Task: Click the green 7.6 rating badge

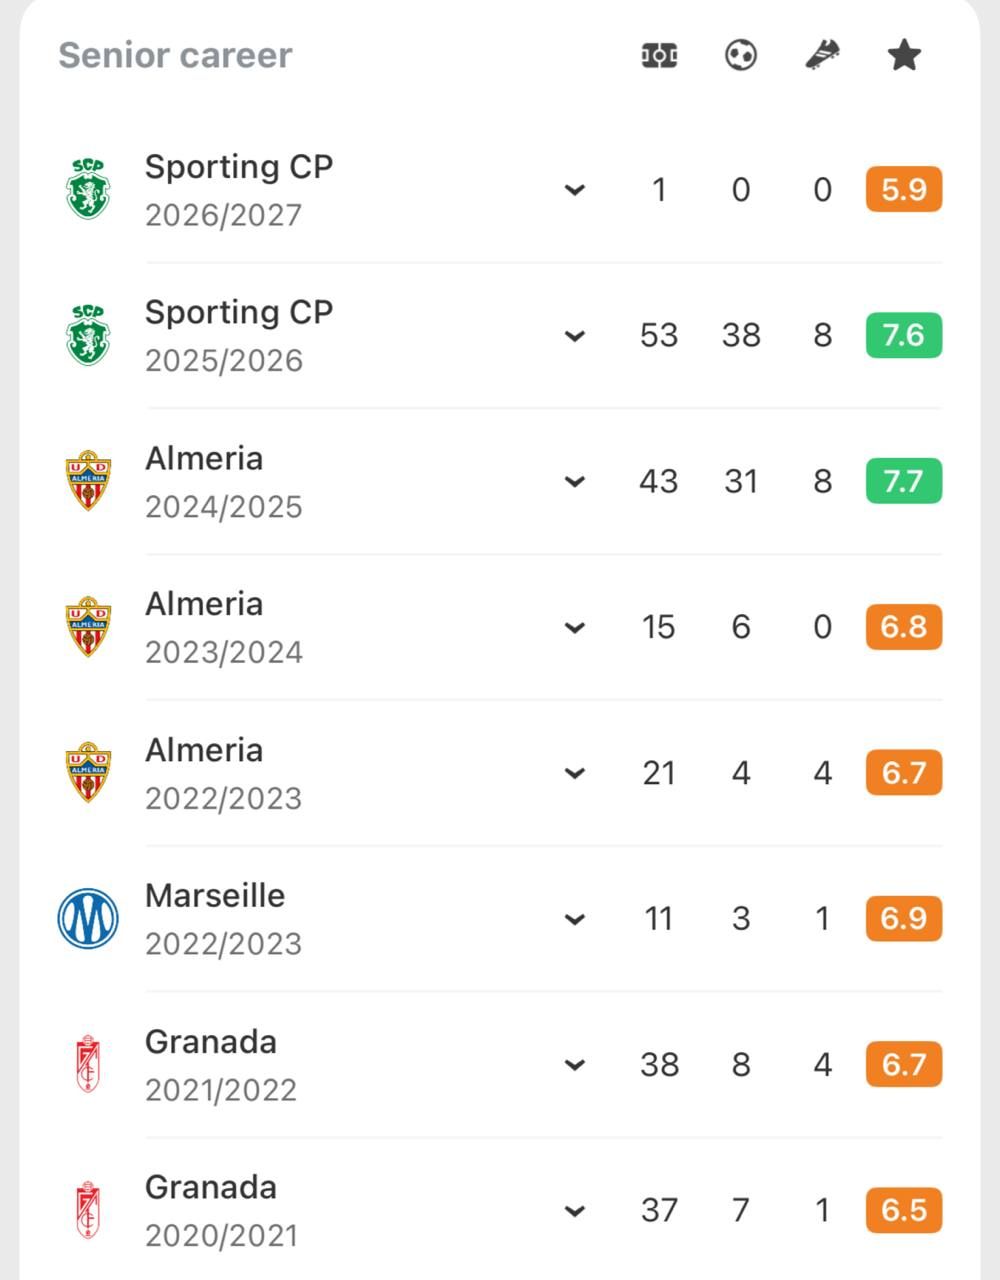Action: coord(904,335)
